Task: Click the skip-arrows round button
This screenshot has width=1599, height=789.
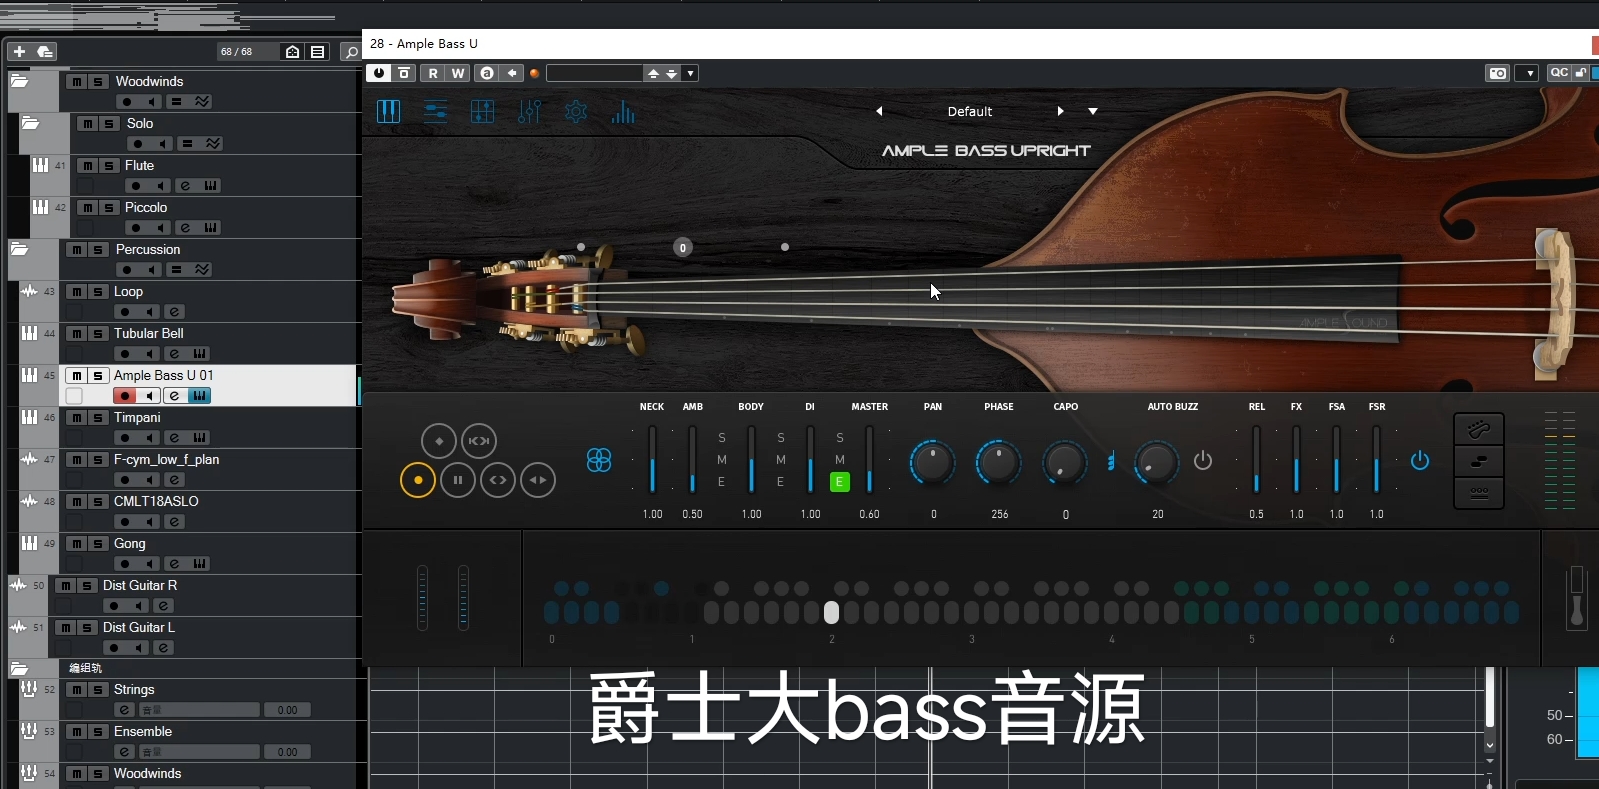Action: (479, 441)
